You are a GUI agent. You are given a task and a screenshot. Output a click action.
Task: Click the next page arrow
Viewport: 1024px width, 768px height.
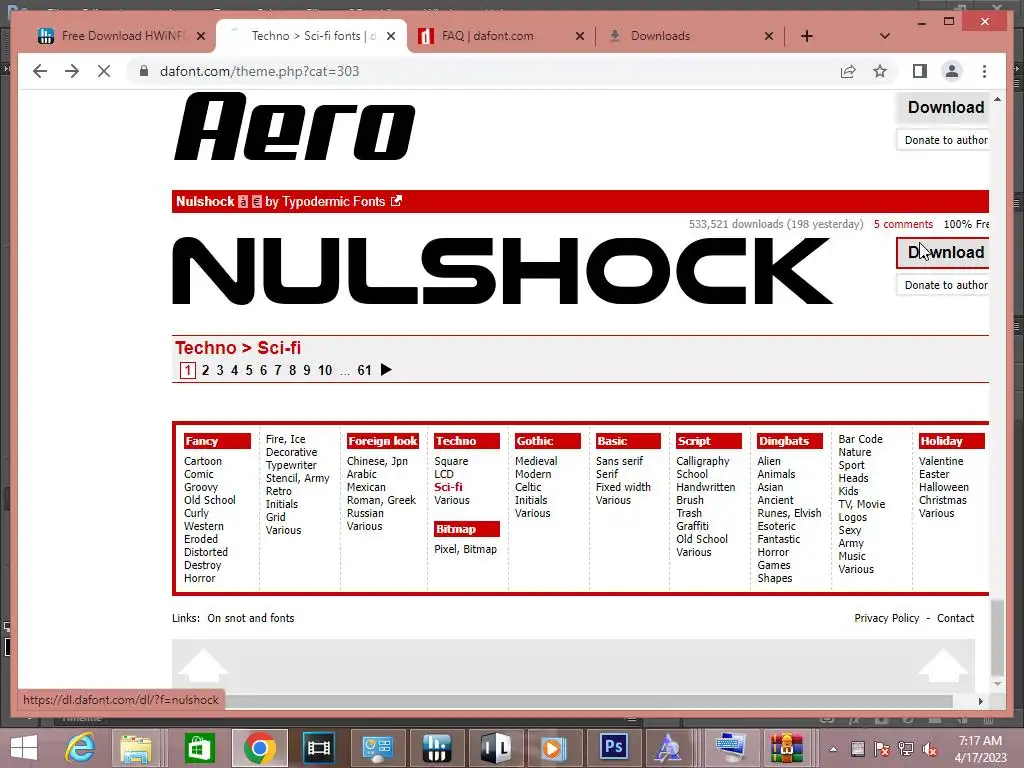click(386, 370)
